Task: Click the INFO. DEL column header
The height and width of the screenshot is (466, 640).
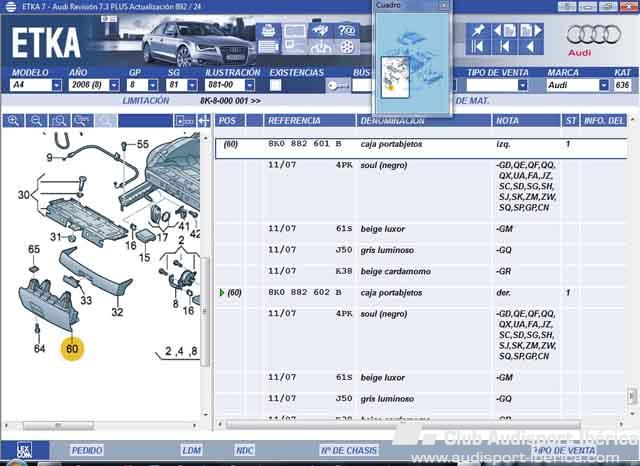Action: [x=604, y=121]
